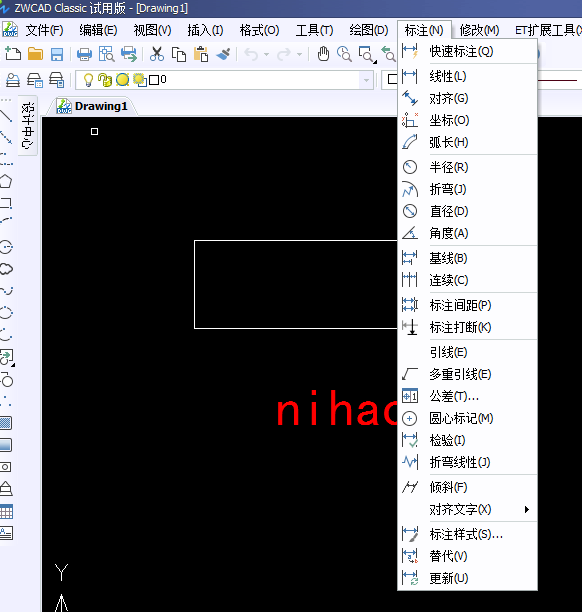Image resolution: width=582 pixels, height=612 pixels.
Task: Choose 角度(A) dimension
Action: coord(467,233)
